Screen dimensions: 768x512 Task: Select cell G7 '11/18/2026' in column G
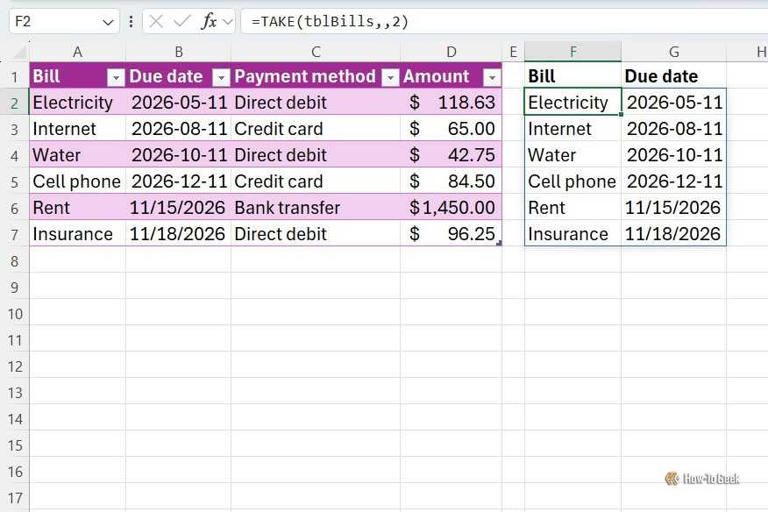(674, 234)
